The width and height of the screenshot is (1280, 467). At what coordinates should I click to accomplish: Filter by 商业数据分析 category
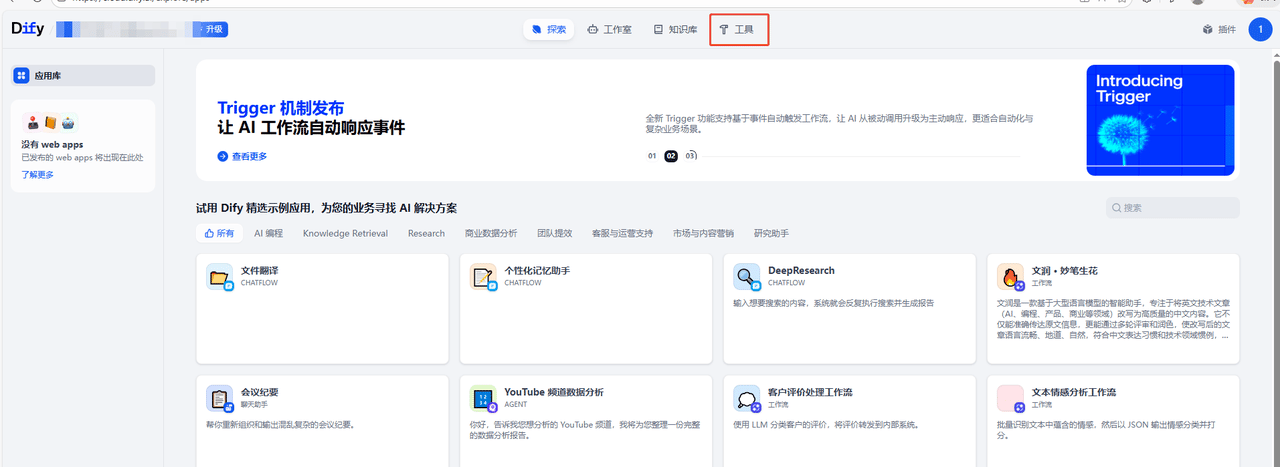[x=491, y=233]
